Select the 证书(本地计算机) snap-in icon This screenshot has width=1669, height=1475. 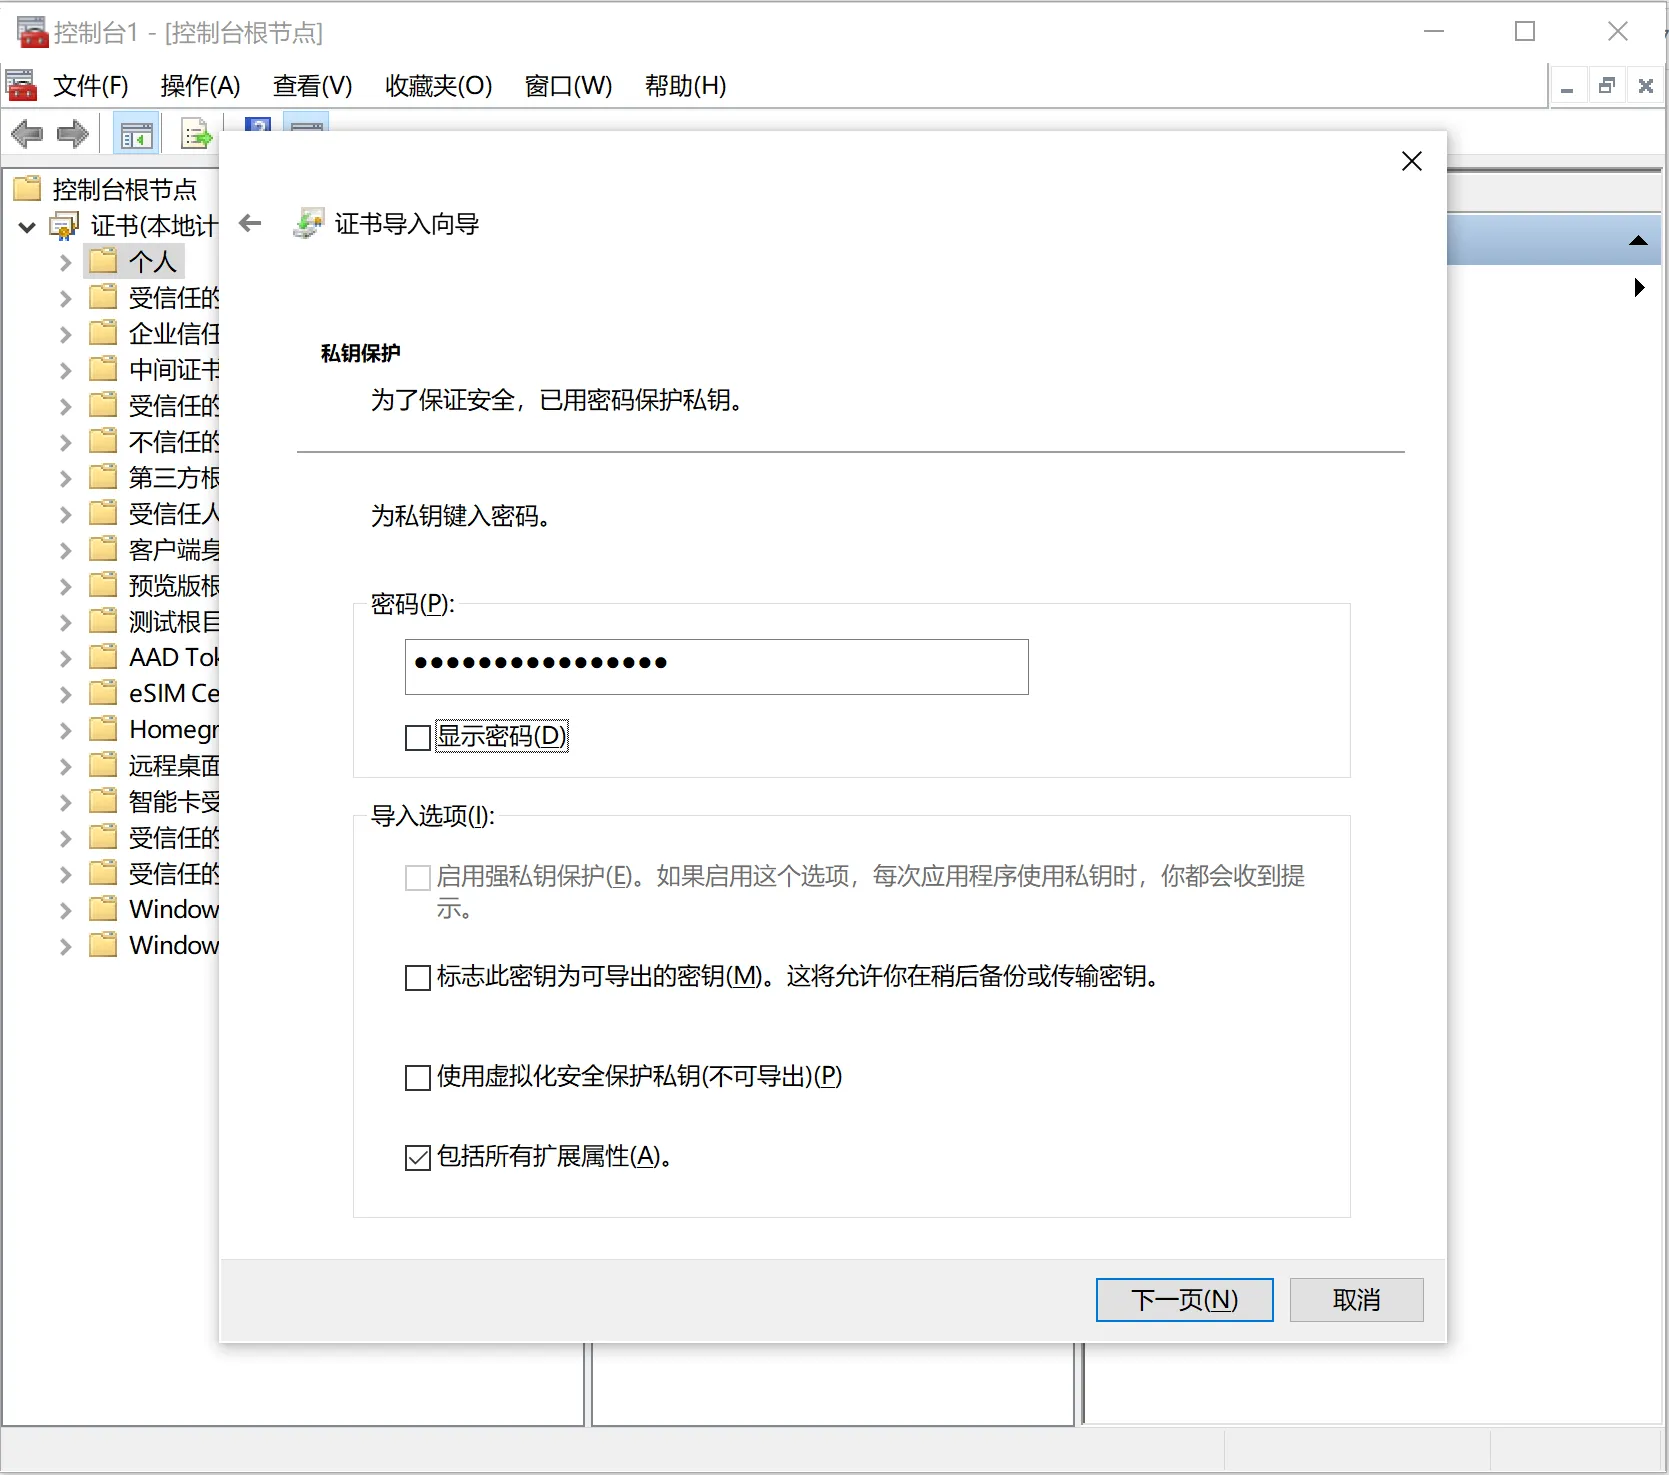64,226
